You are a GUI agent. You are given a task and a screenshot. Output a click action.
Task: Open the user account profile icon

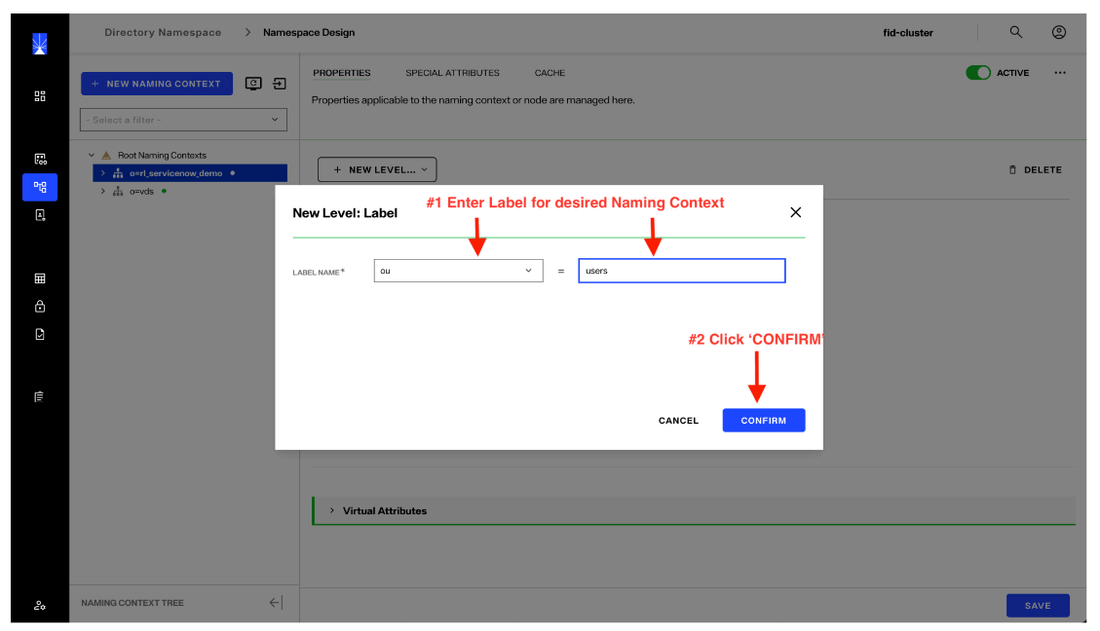click(x=1059, y=32)
